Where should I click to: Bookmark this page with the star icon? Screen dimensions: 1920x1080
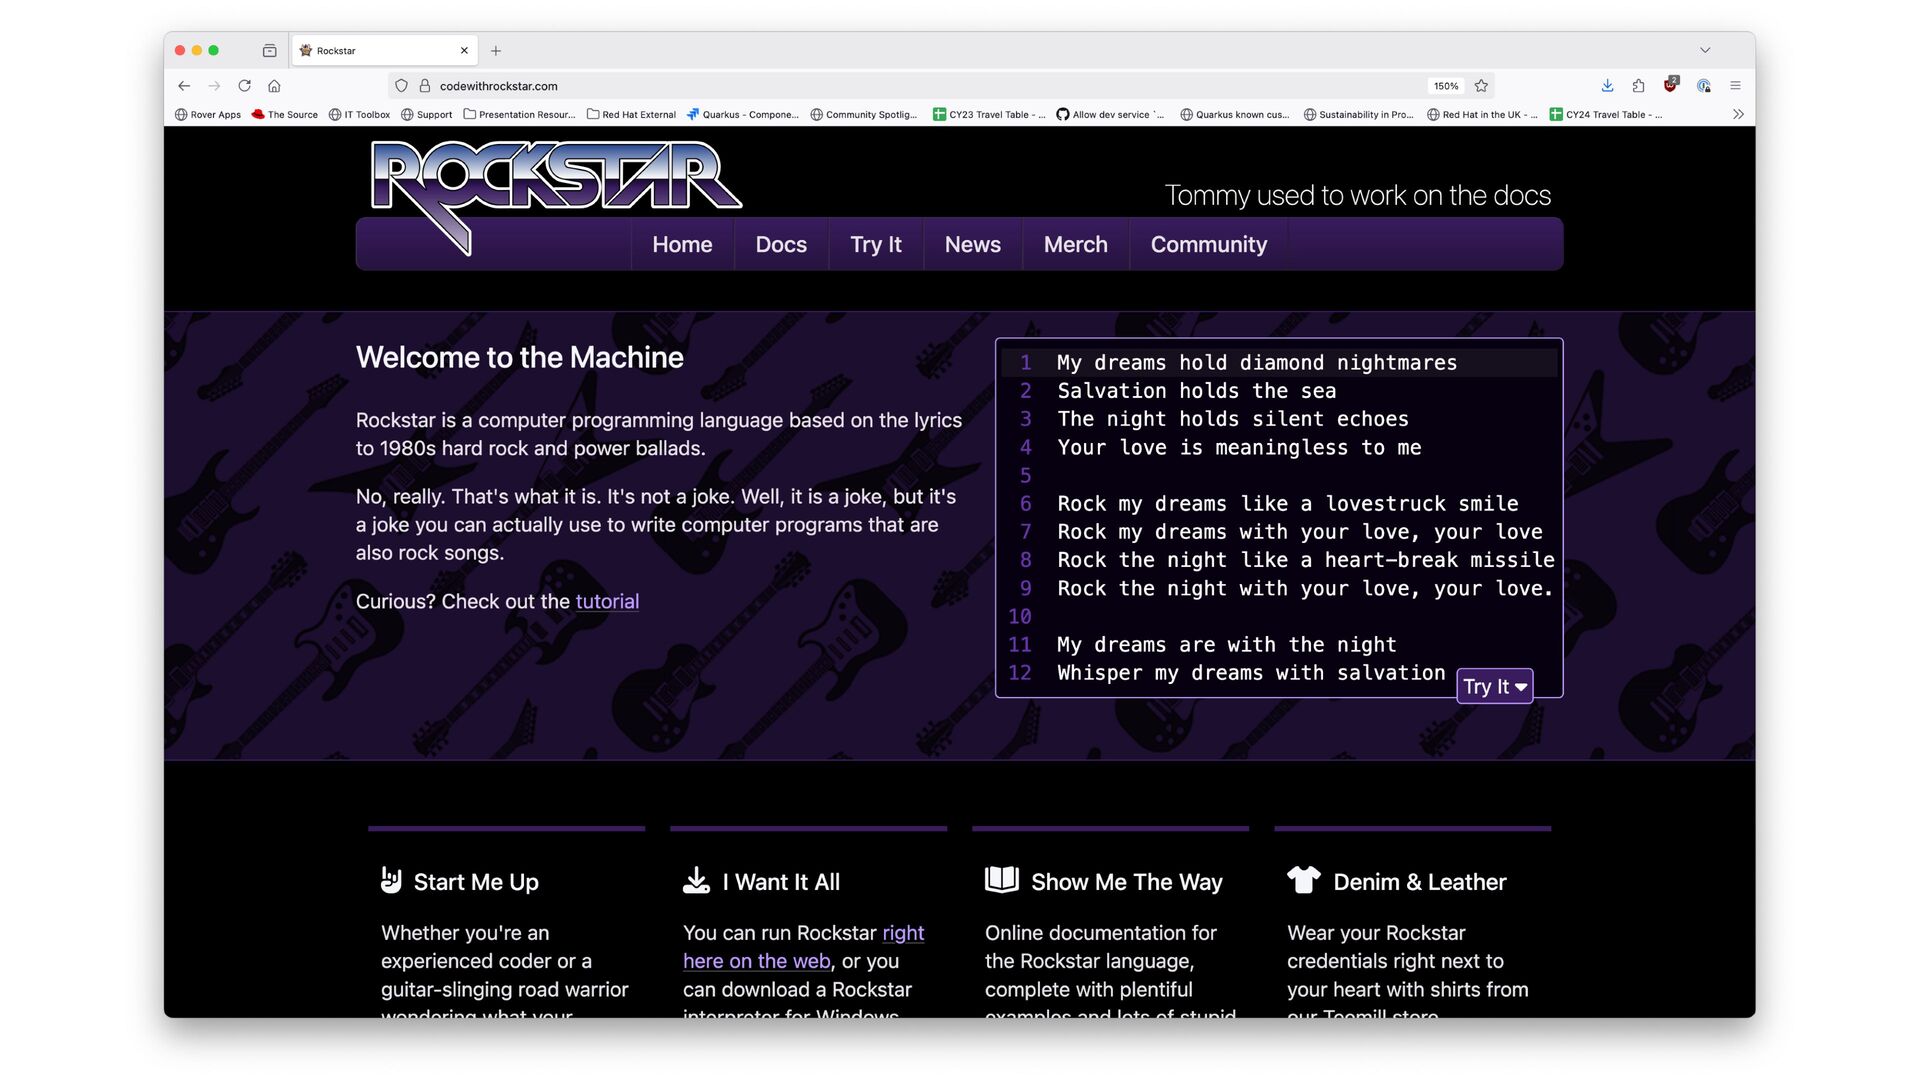coord(1481,86)
